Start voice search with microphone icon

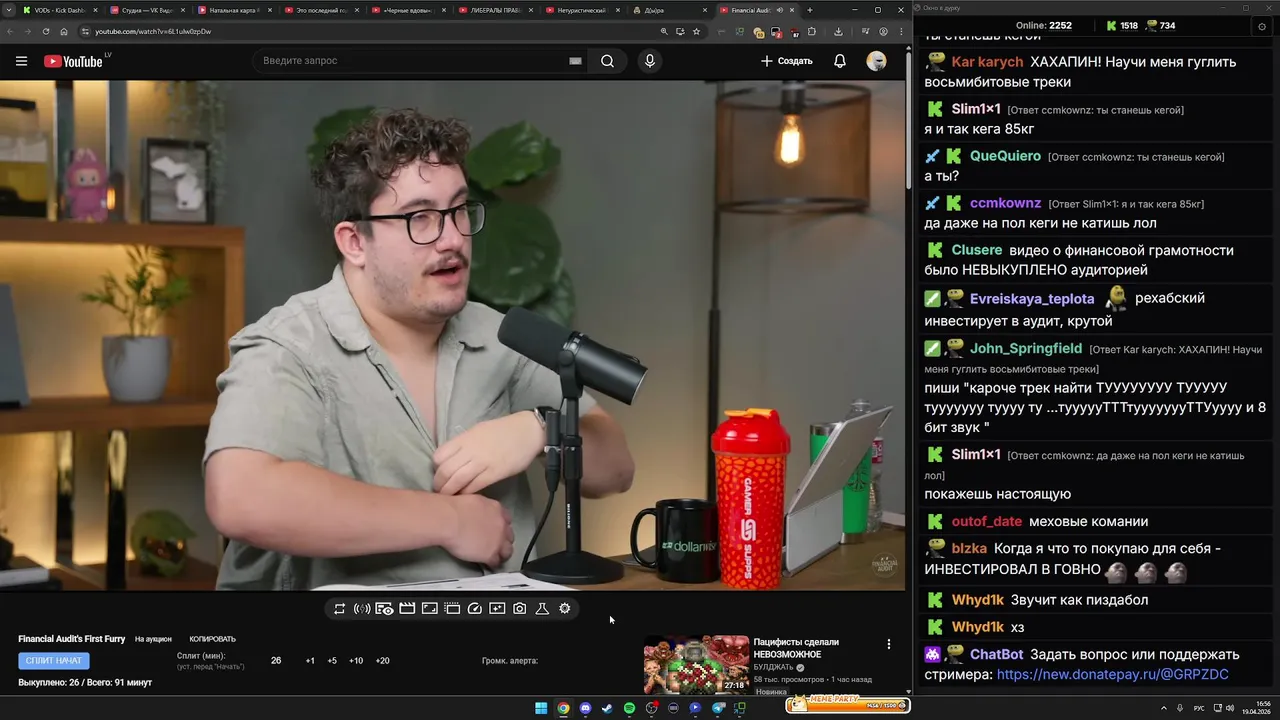[x=650, y=61]
